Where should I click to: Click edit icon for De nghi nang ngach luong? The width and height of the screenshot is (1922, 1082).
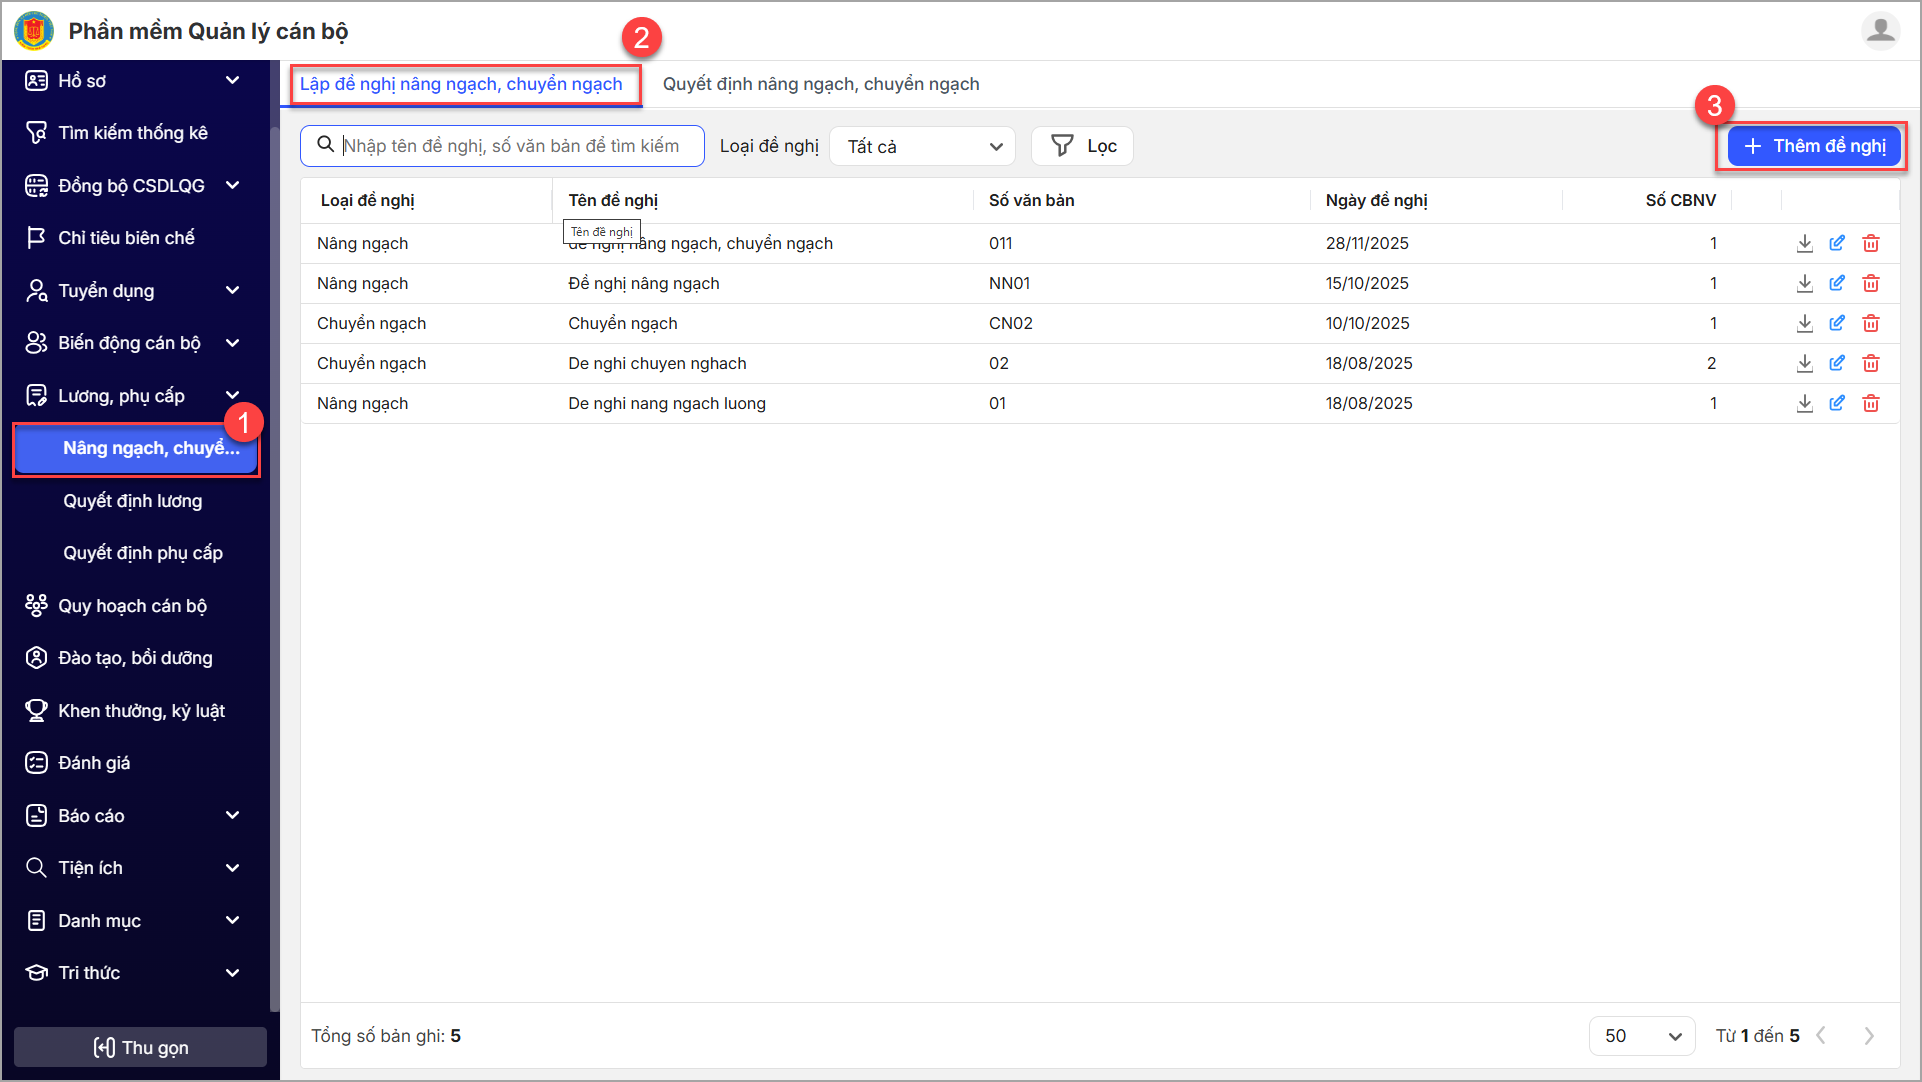click(1837, 403)
